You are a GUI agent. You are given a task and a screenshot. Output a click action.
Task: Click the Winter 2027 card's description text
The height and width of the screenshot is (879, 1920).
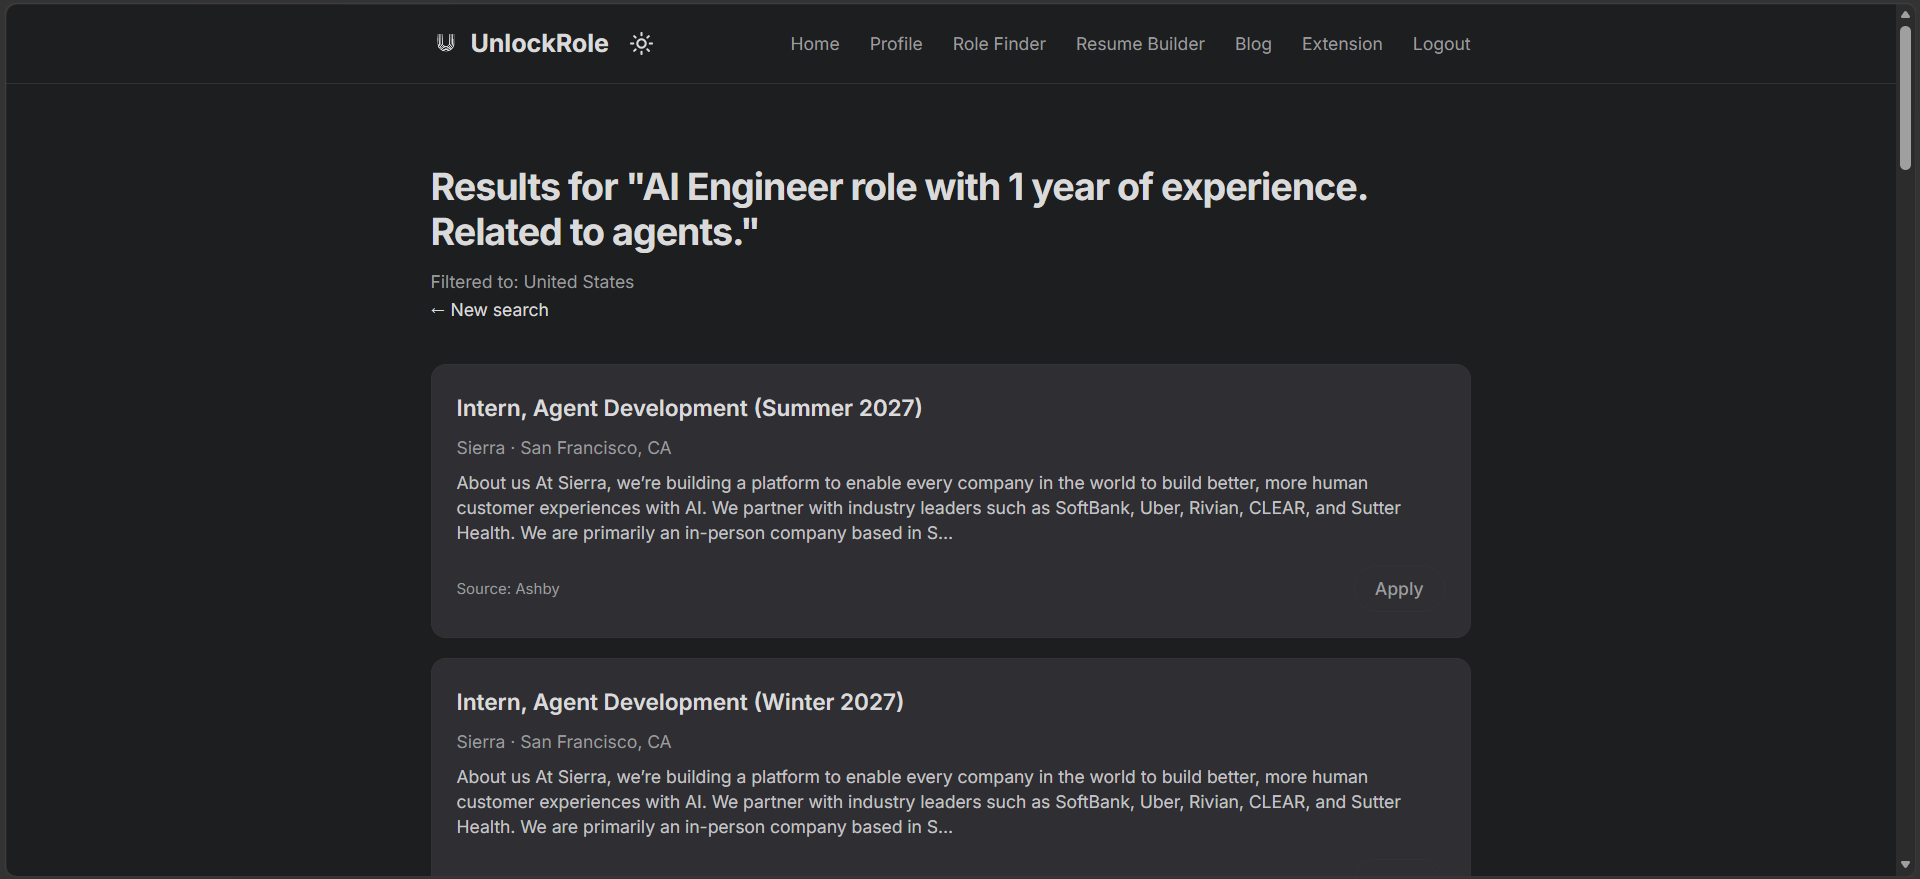[929, 802]
